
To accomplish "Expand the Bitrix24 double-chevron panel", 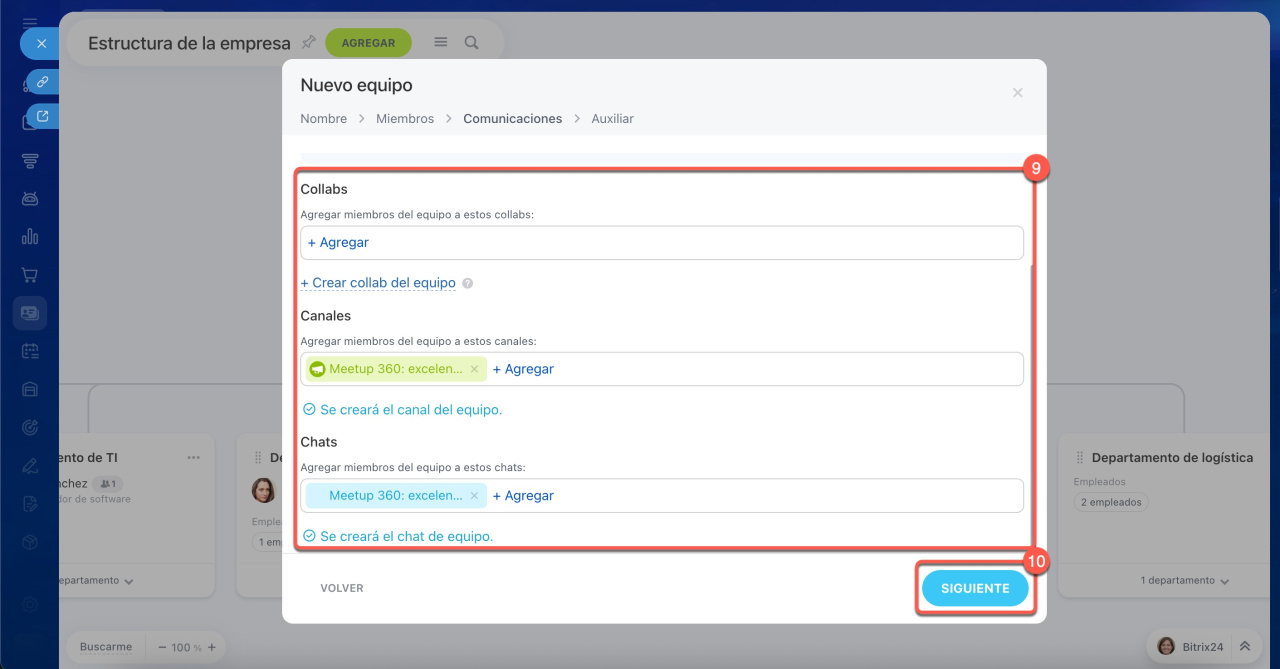I will coord(1245,647).
